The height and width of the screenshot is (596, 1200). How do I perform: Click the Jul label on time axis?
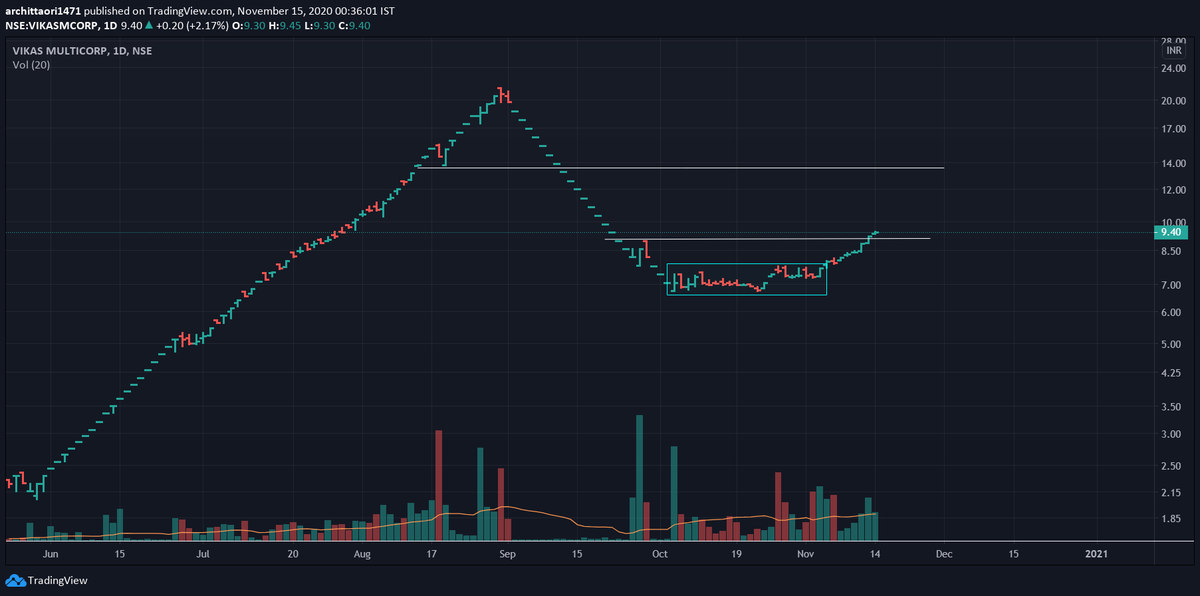pos(203,553)
